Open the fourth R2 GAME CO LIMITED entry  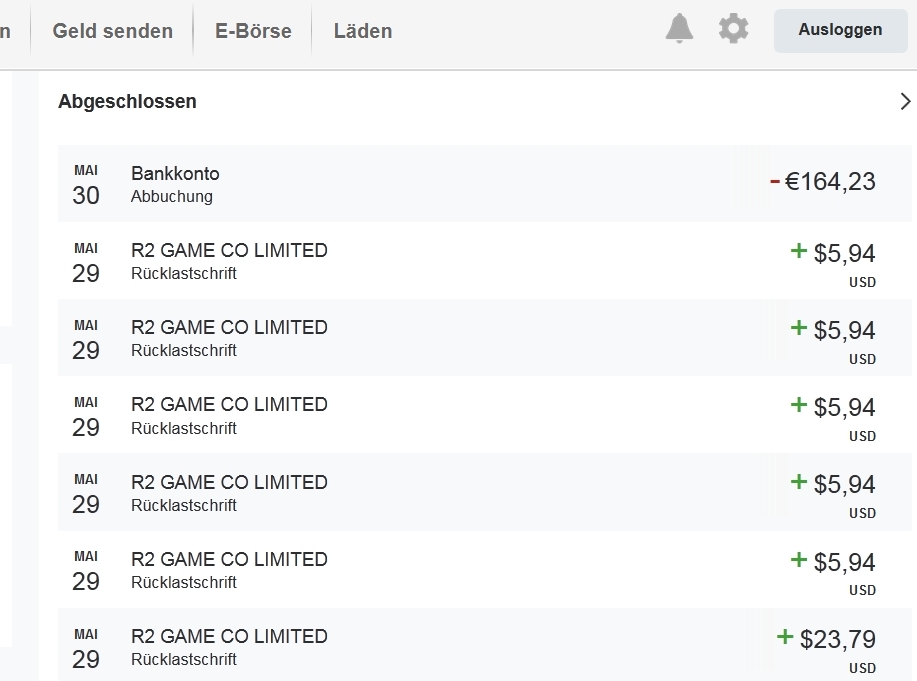pyautogui.click(x=229, y=482)
